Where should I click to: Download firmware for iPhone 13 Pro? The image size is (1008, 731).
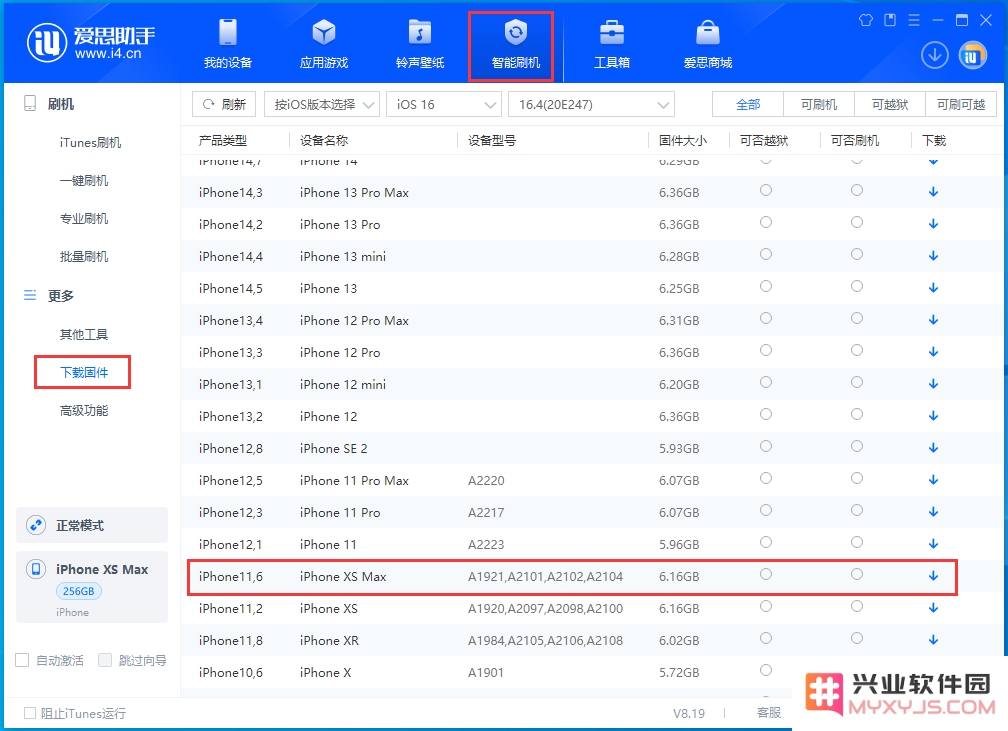(x=933, y=224)
